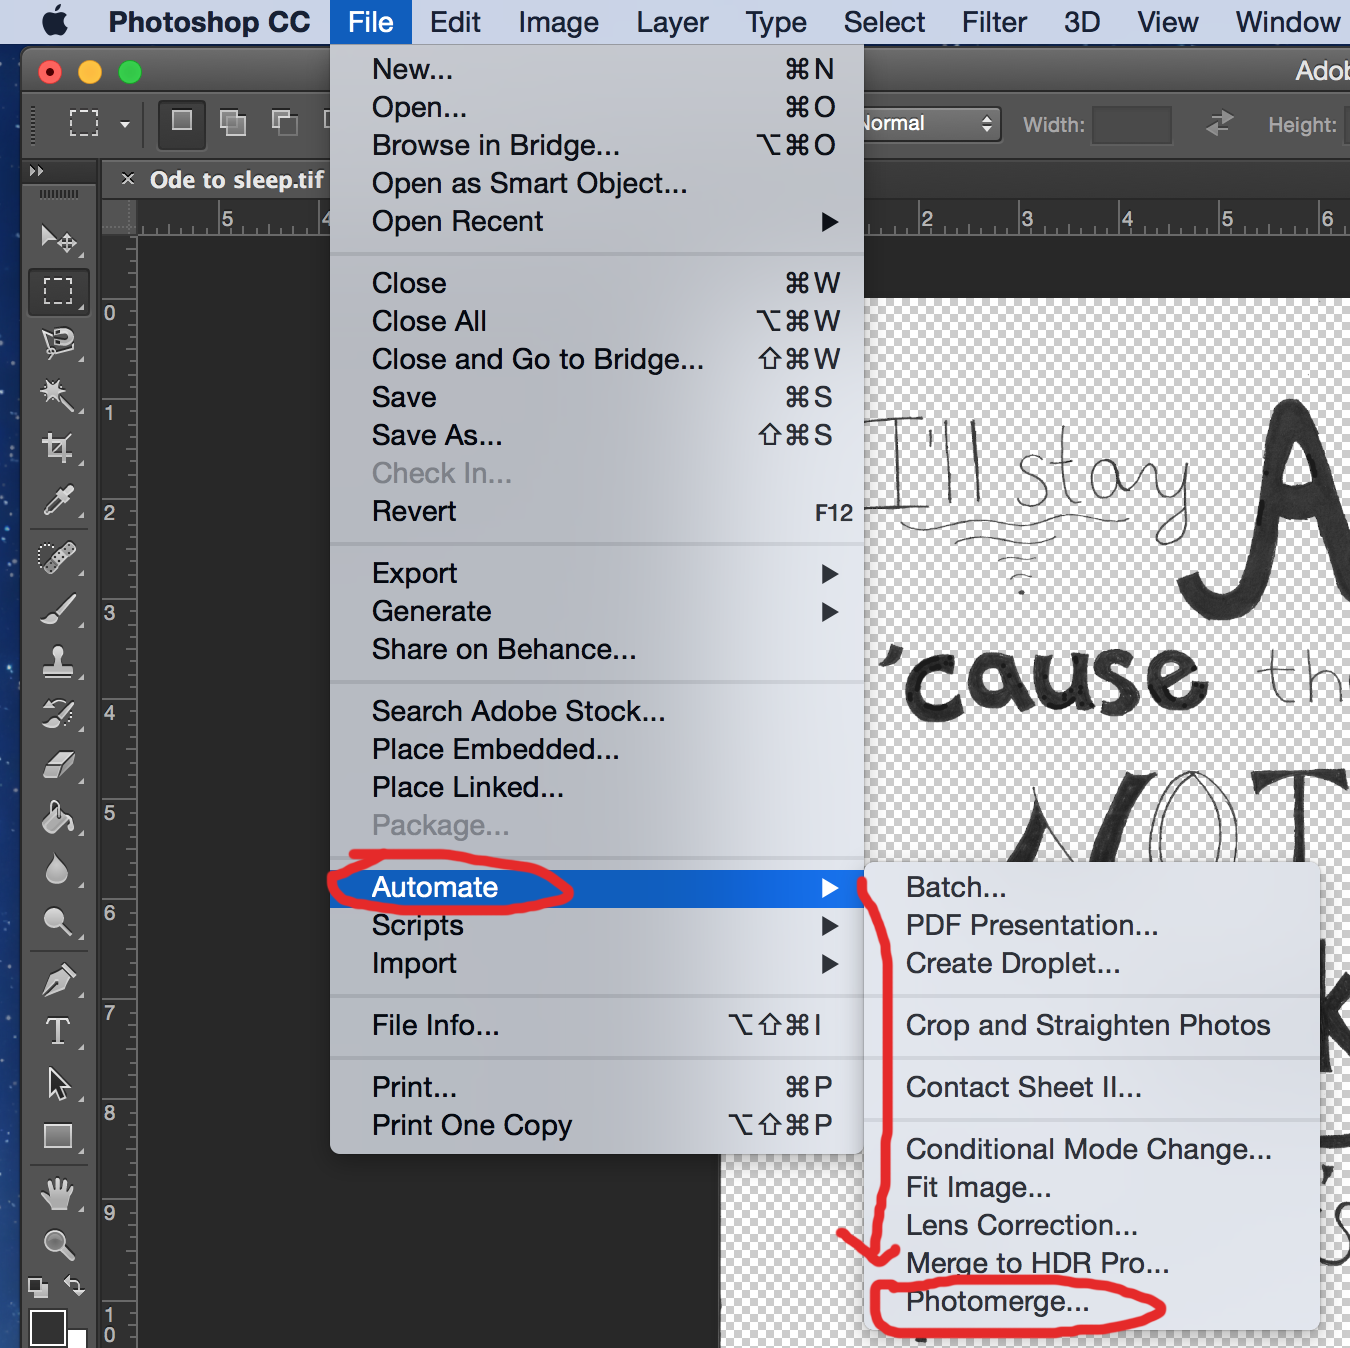
Task: Select the Magic Wand tool
Action: pyautogui.click(x=57, y=395)
